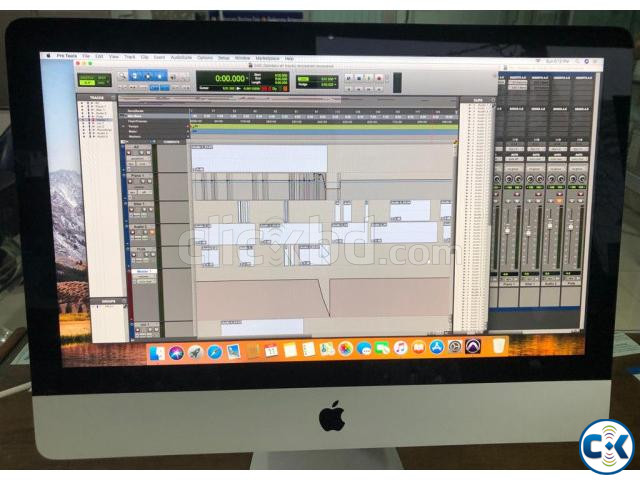640x480 pixels.
Task: Unmute the Audio 1 track orange button
Action: point(152,232)
